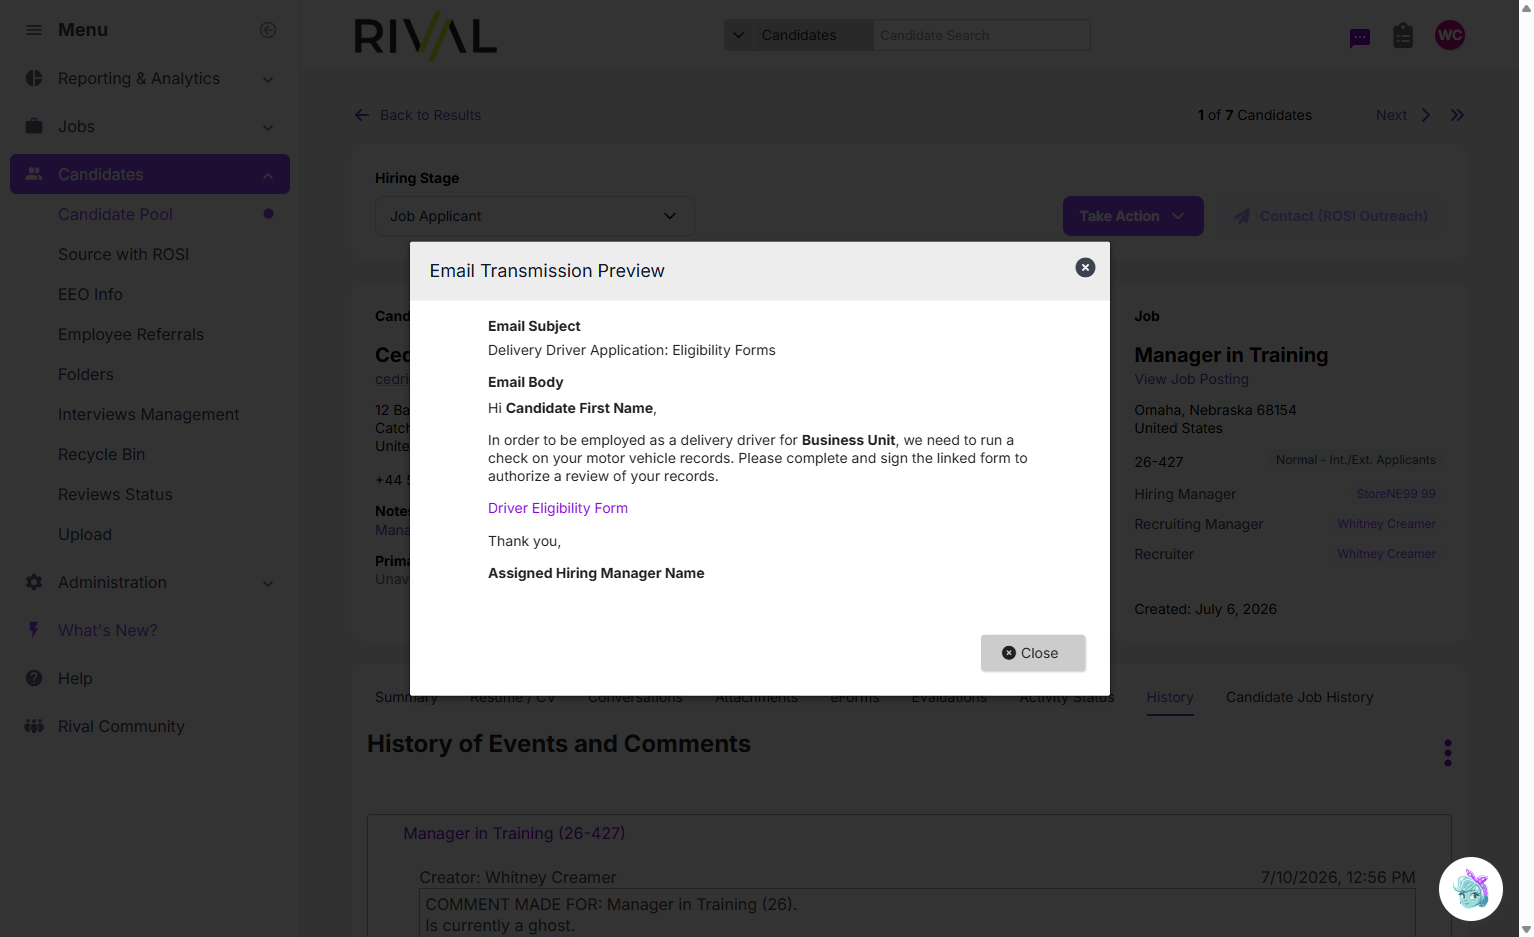1534x937 pixels.
Task: Open the three-dot history options menu
Action: [1447, 753]
